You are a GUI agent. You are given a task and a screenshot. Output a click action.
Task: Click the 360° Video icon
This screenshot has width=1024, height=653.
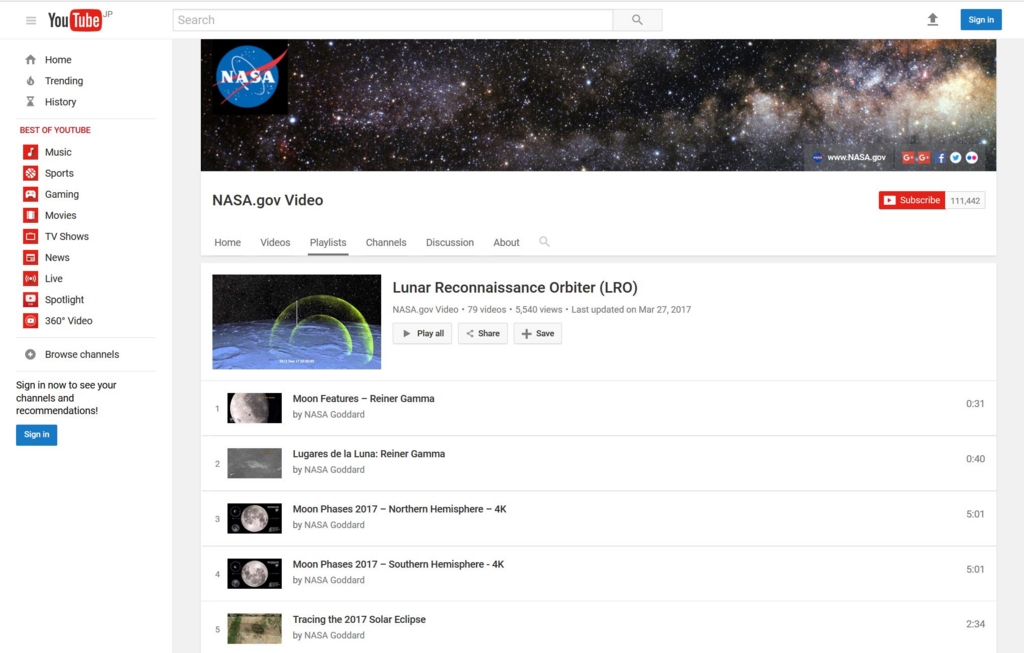(31, 321)
